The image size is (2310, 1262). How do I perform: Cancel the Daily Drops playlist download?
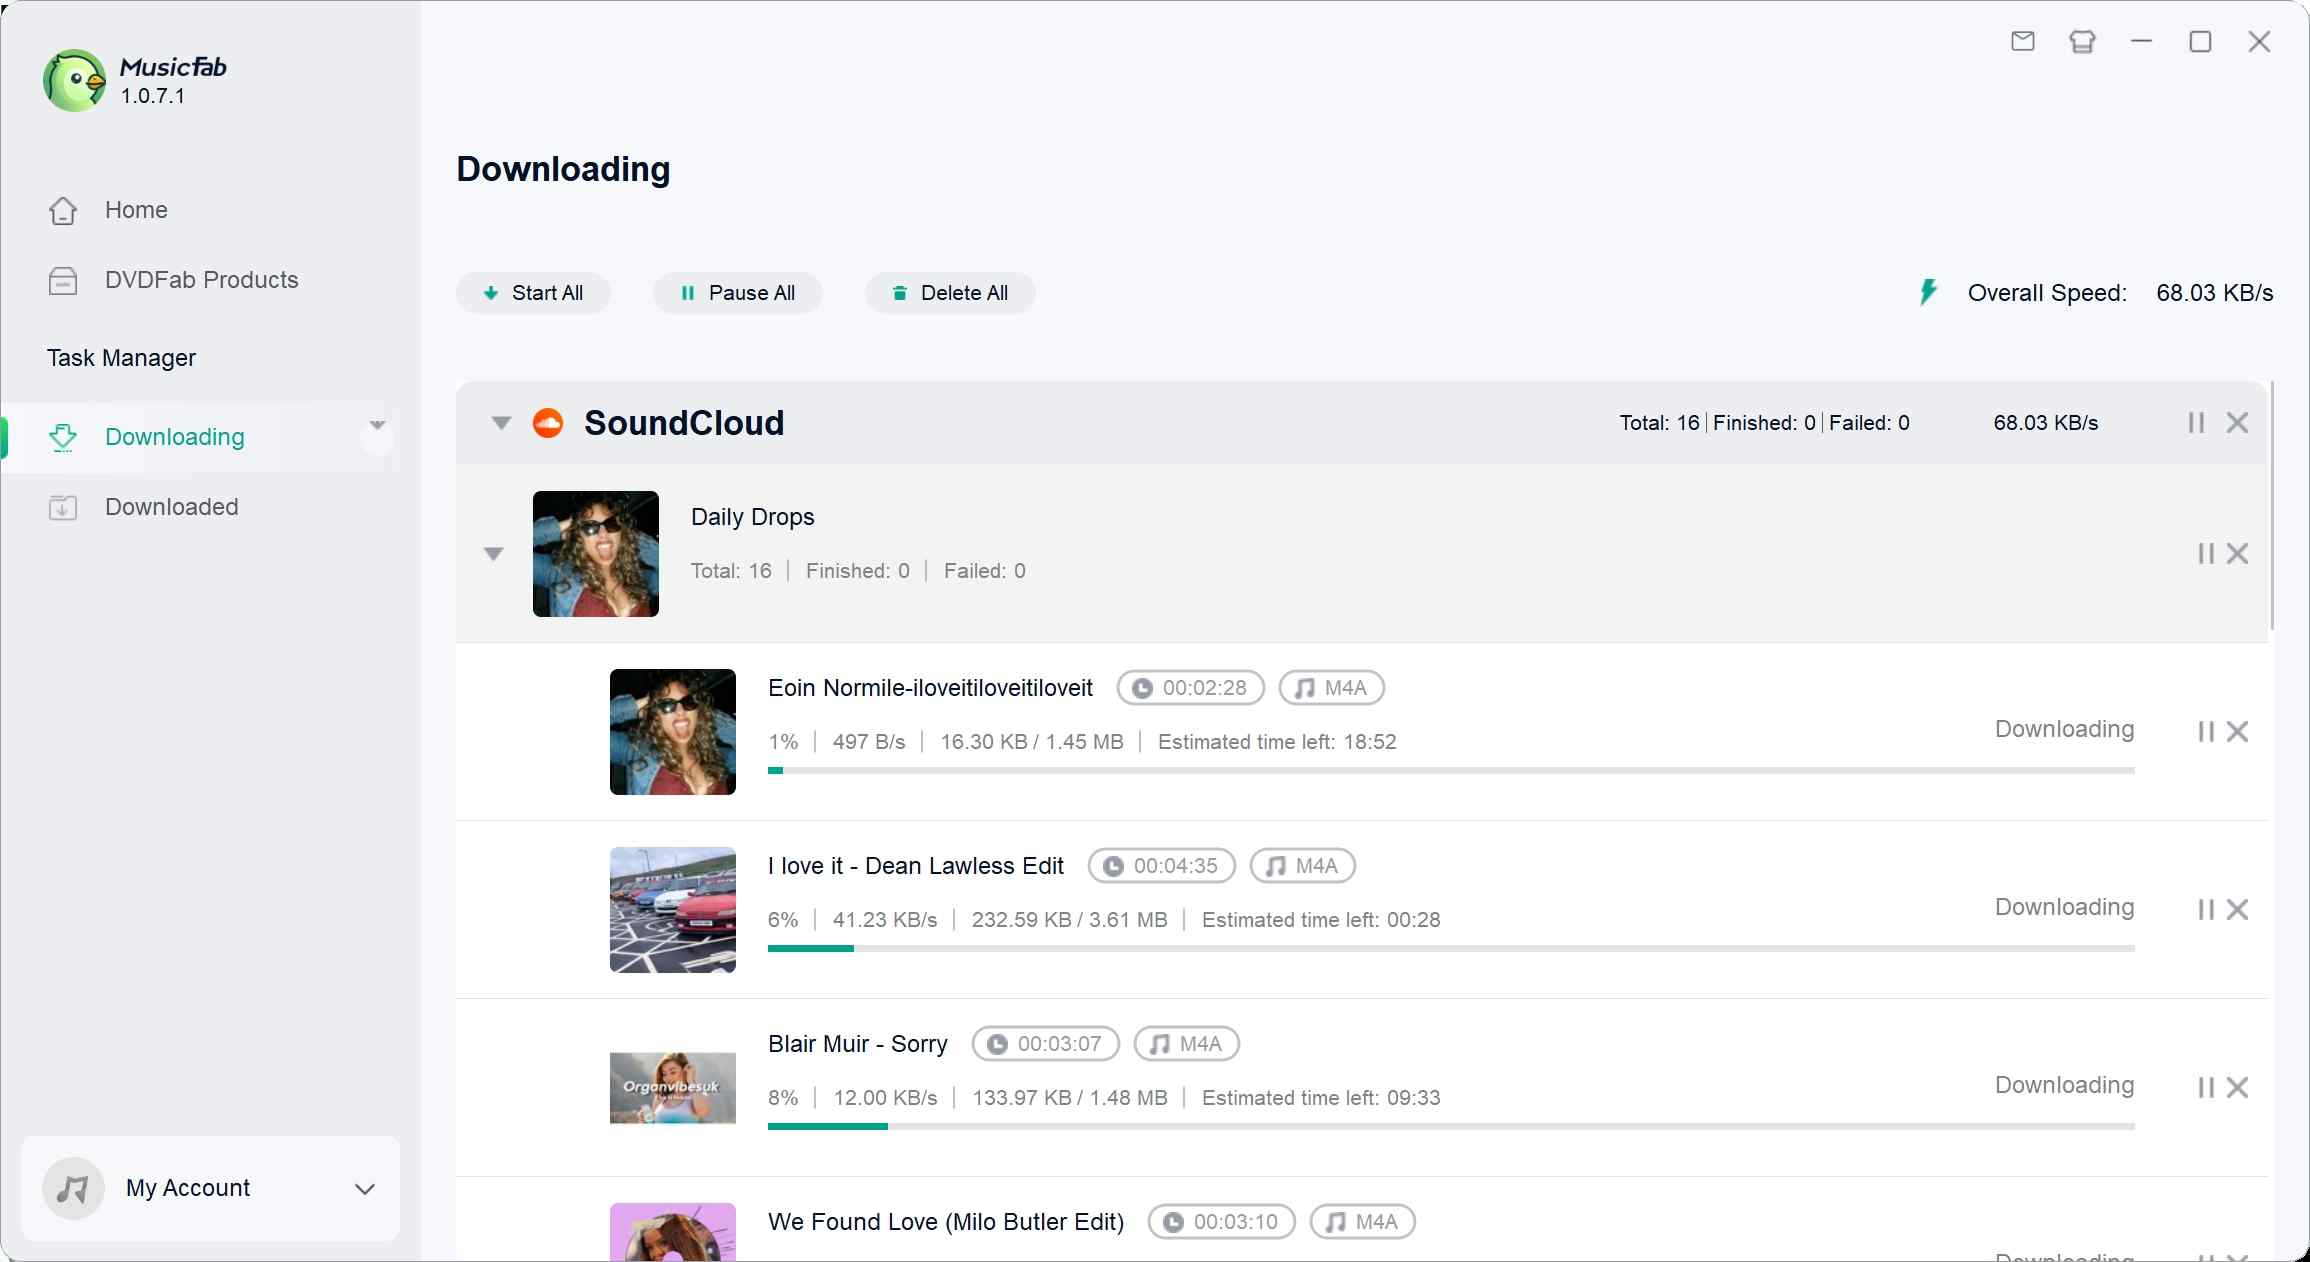click(2238, 554)
